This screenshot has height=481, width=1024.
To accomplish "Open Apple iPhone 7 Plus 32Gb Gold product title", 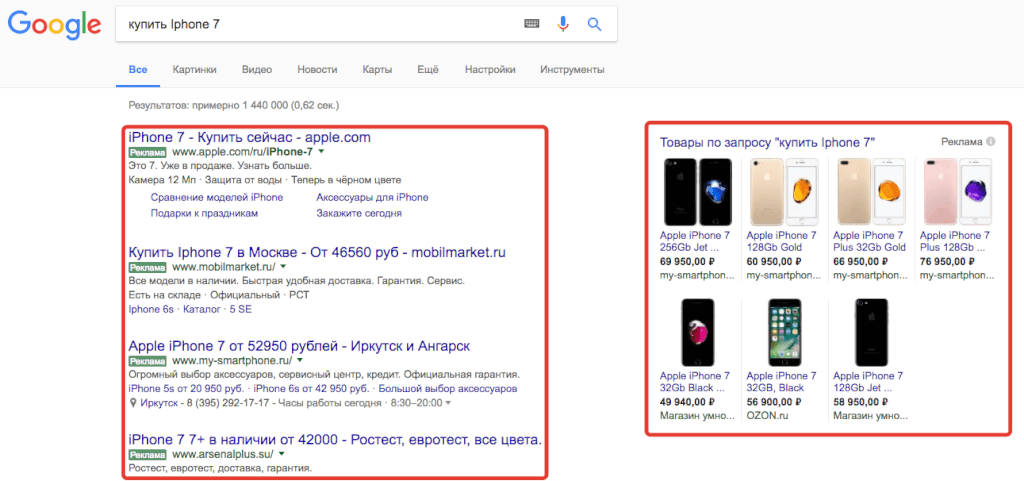I will 869,241.
